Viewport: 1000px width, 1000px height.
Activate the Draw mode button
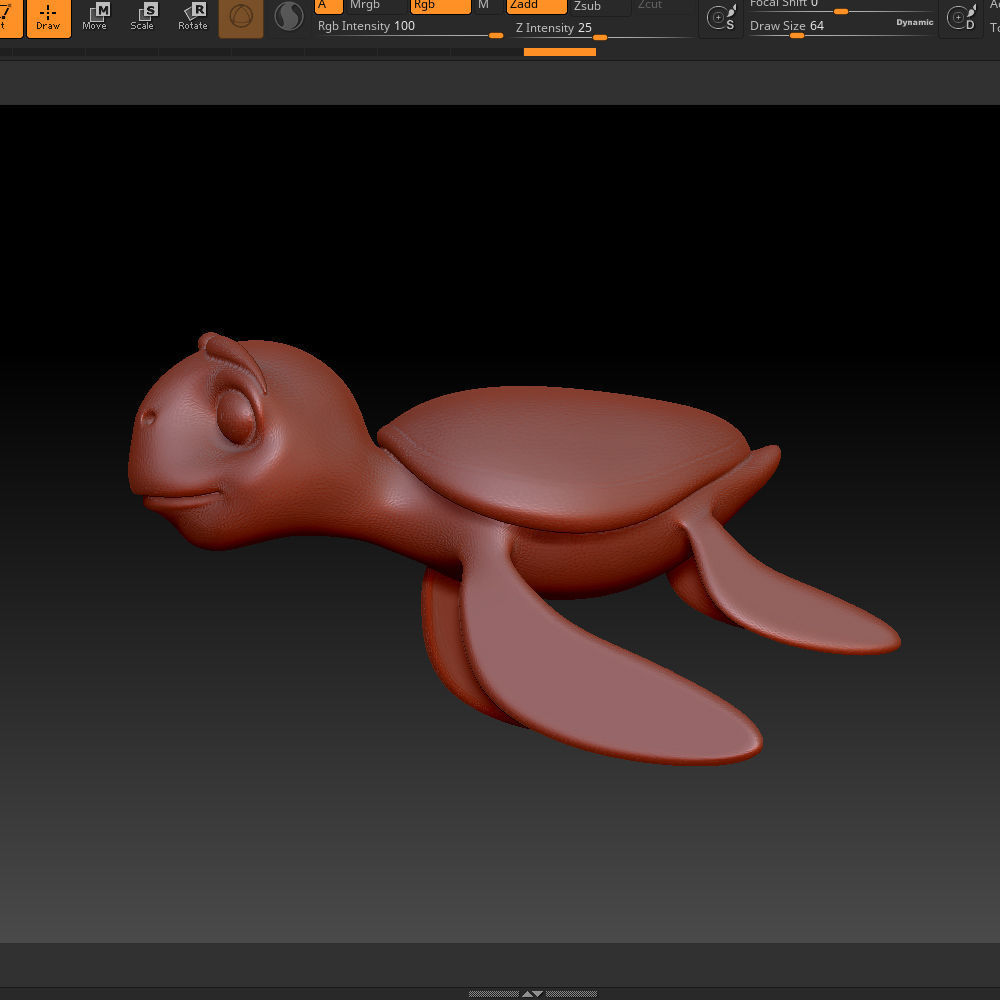[48, 18]
